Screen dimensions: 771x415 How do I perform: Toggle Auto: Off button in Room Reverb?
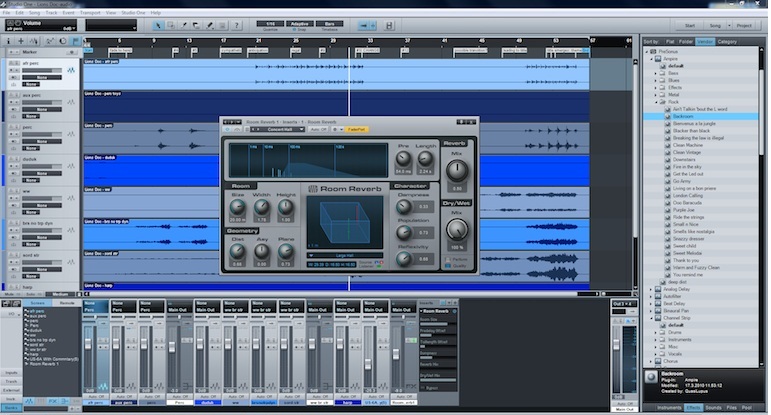(x=318, y=129)
